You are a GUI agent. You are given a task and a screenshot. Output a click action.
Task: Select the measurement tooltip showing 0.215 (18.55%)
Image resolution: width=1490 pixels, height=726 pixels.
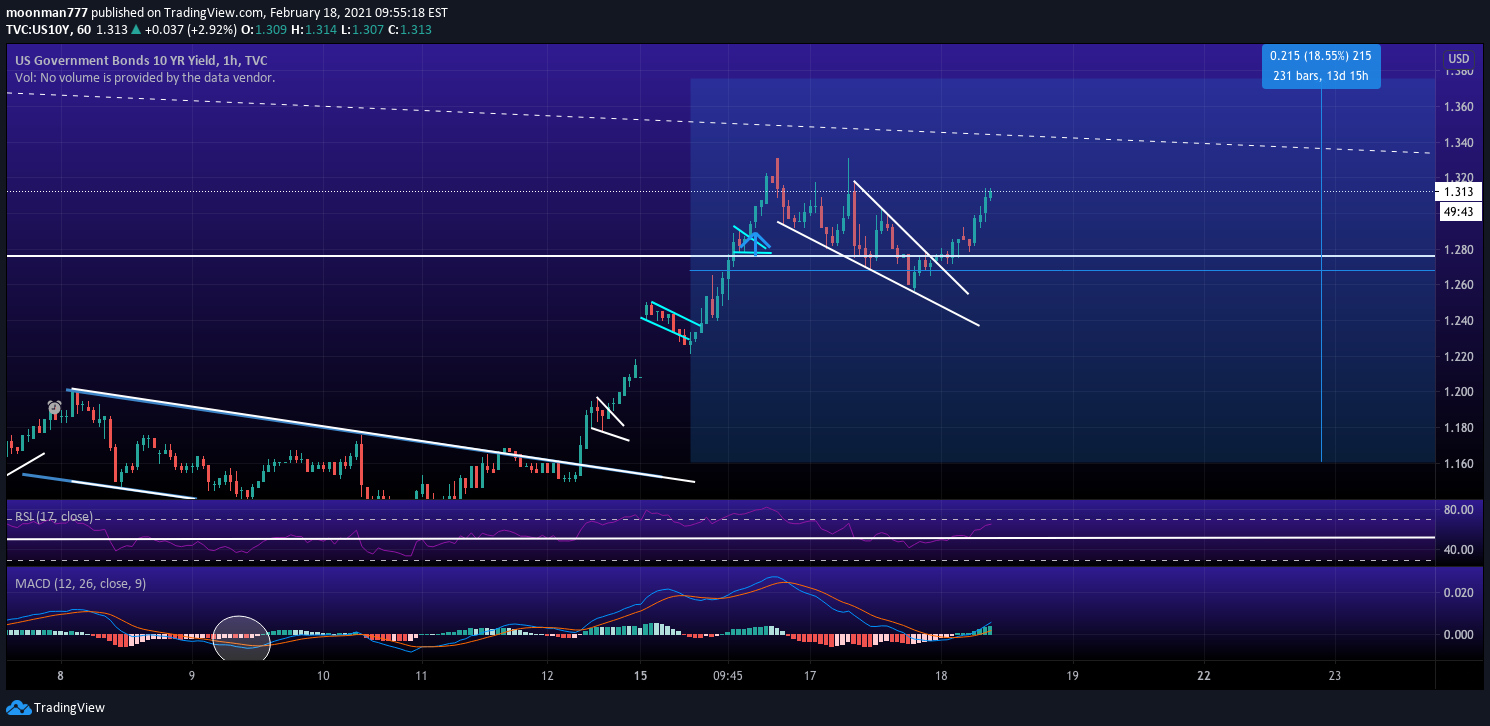(x=1321, y=65)
